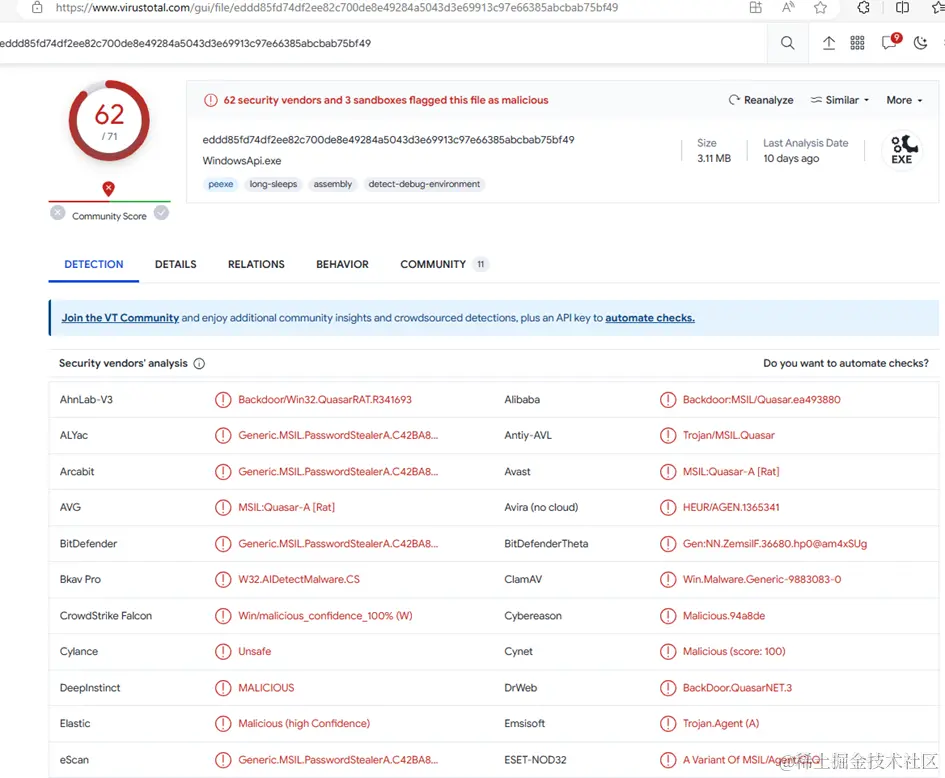Image resolution: width=945 pixels, height=778 pixels.
Task: Open the VirusTotal apps grid icon
Action: pyautogui.click(x=857, y=43)
